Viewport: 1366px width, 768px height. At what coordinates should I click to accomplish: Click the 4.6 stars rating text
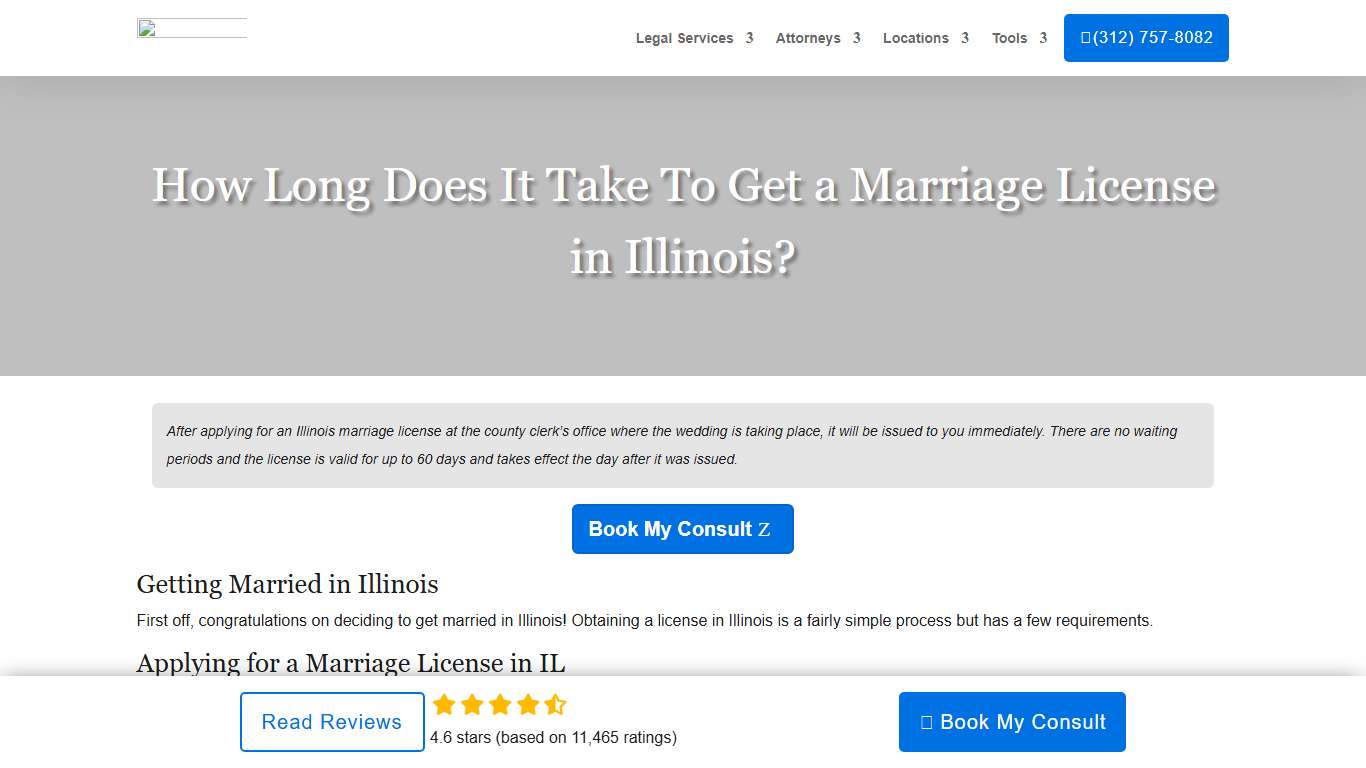click(552, 737)
